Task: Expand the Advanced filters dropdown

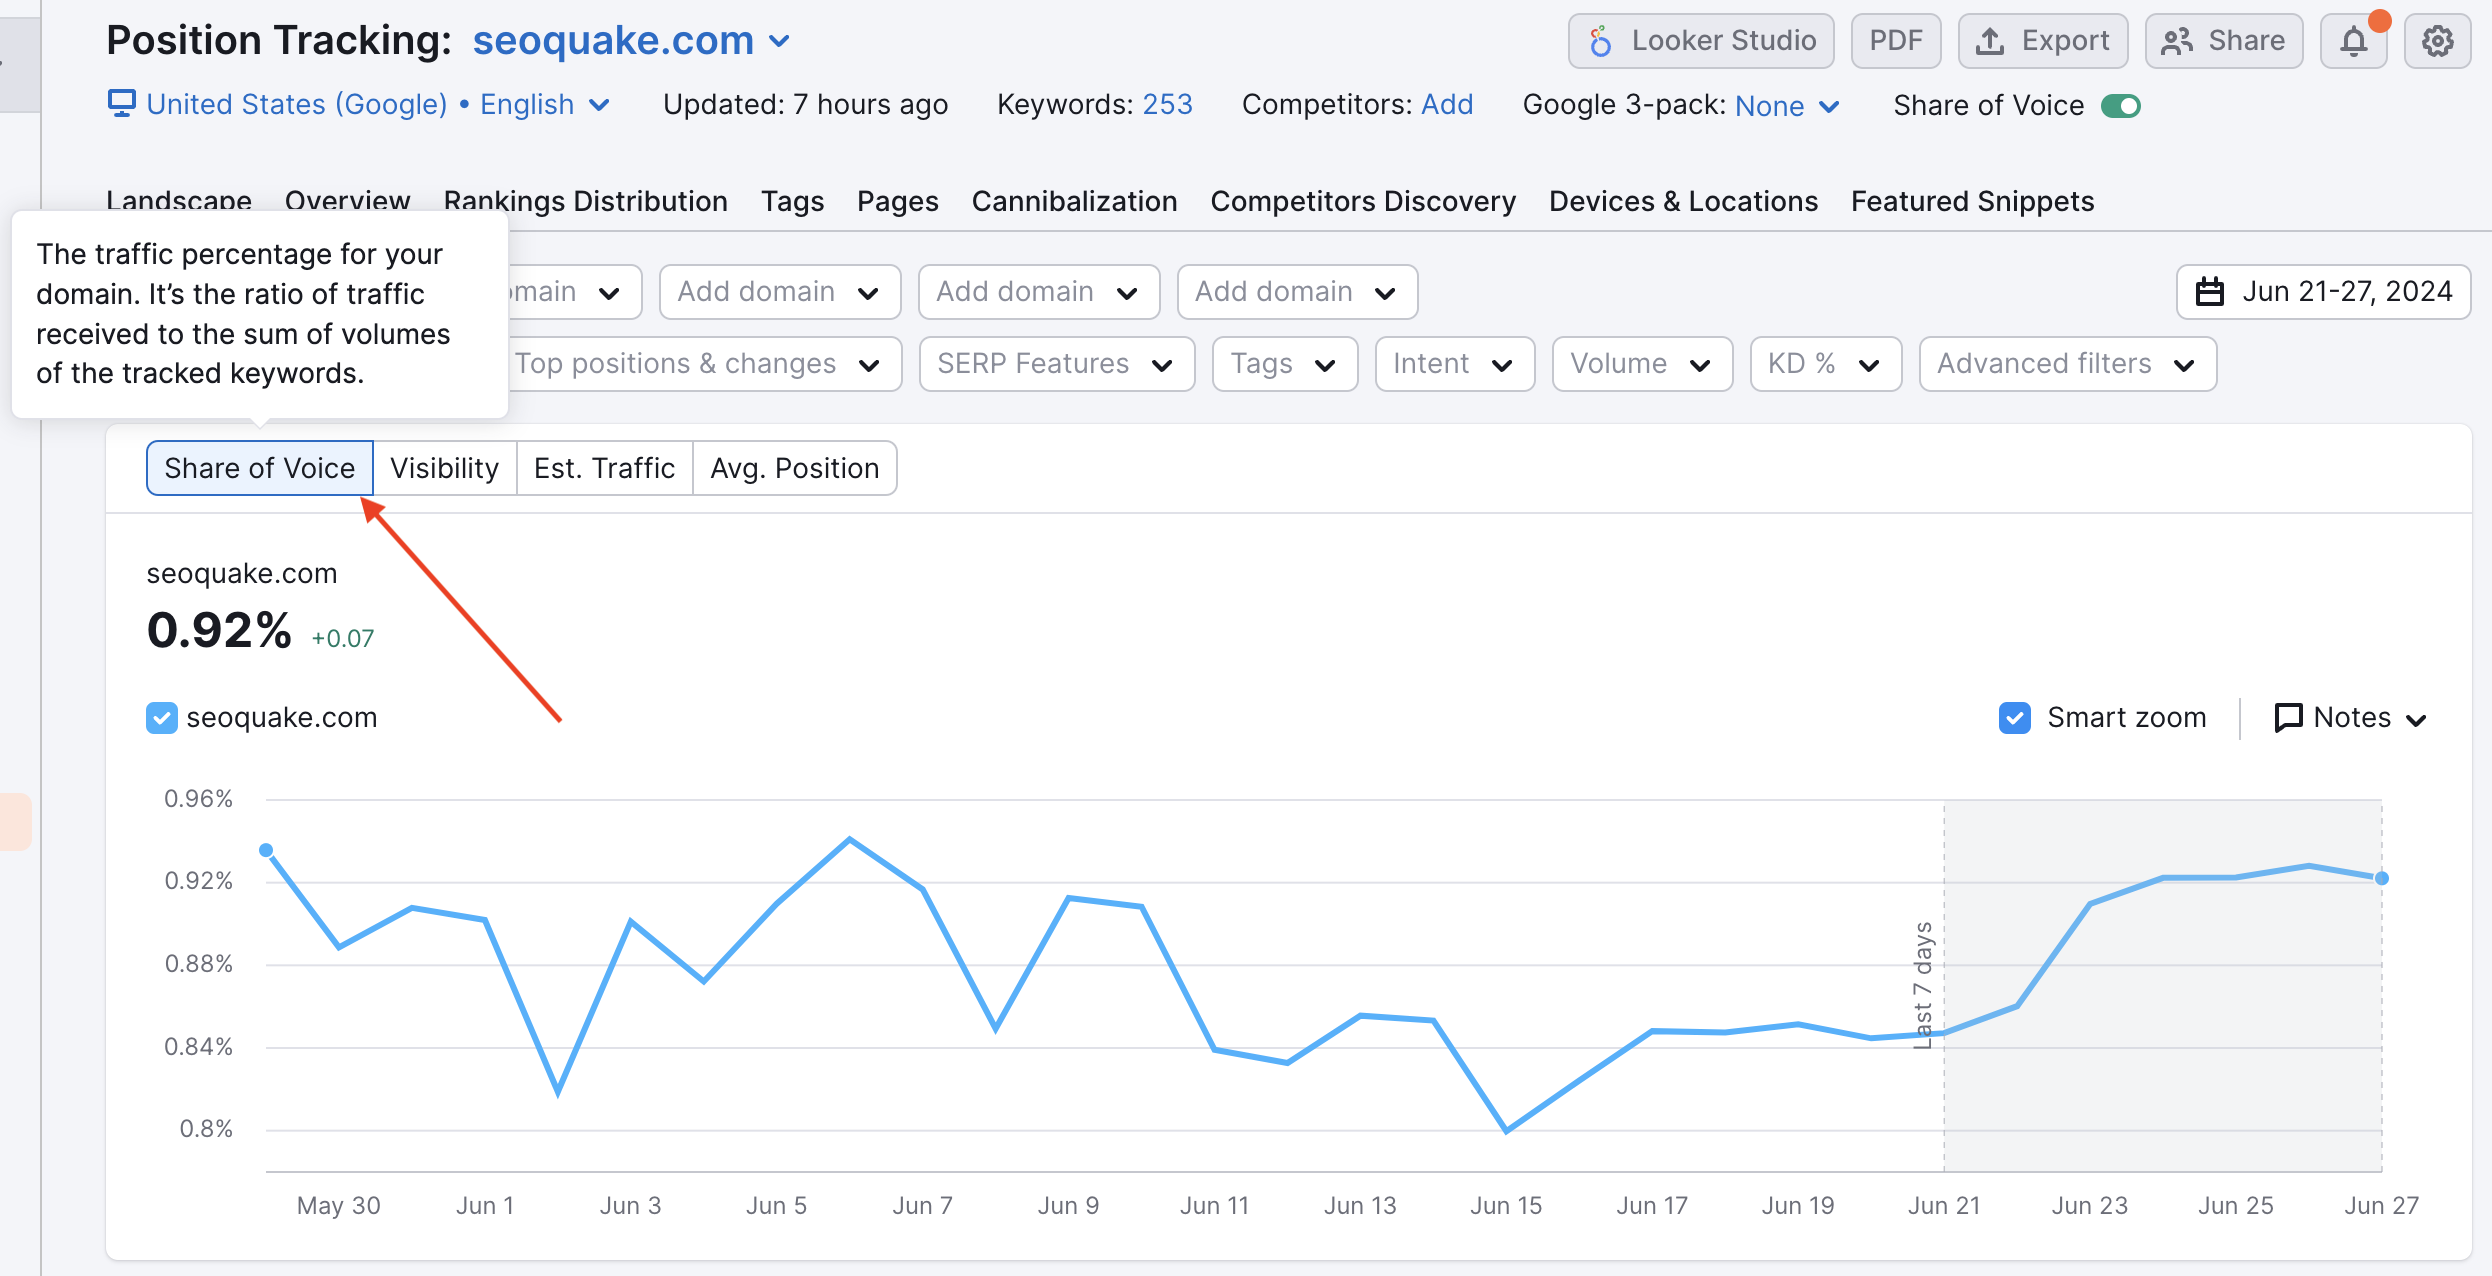Action: pos(2068,364)
